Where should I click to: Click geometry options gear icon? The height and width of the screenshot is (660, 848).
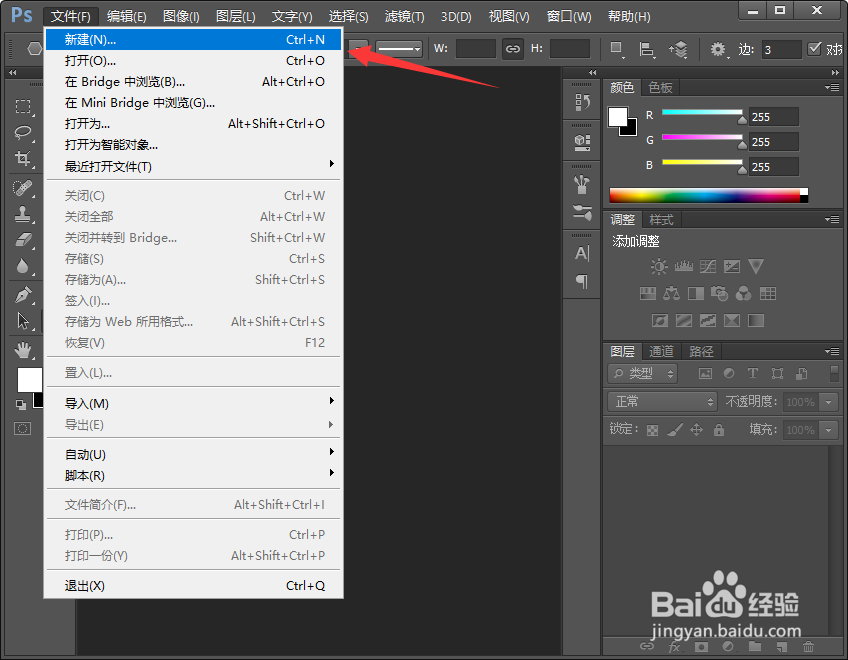pyautogui.click(x=719, y=50)
